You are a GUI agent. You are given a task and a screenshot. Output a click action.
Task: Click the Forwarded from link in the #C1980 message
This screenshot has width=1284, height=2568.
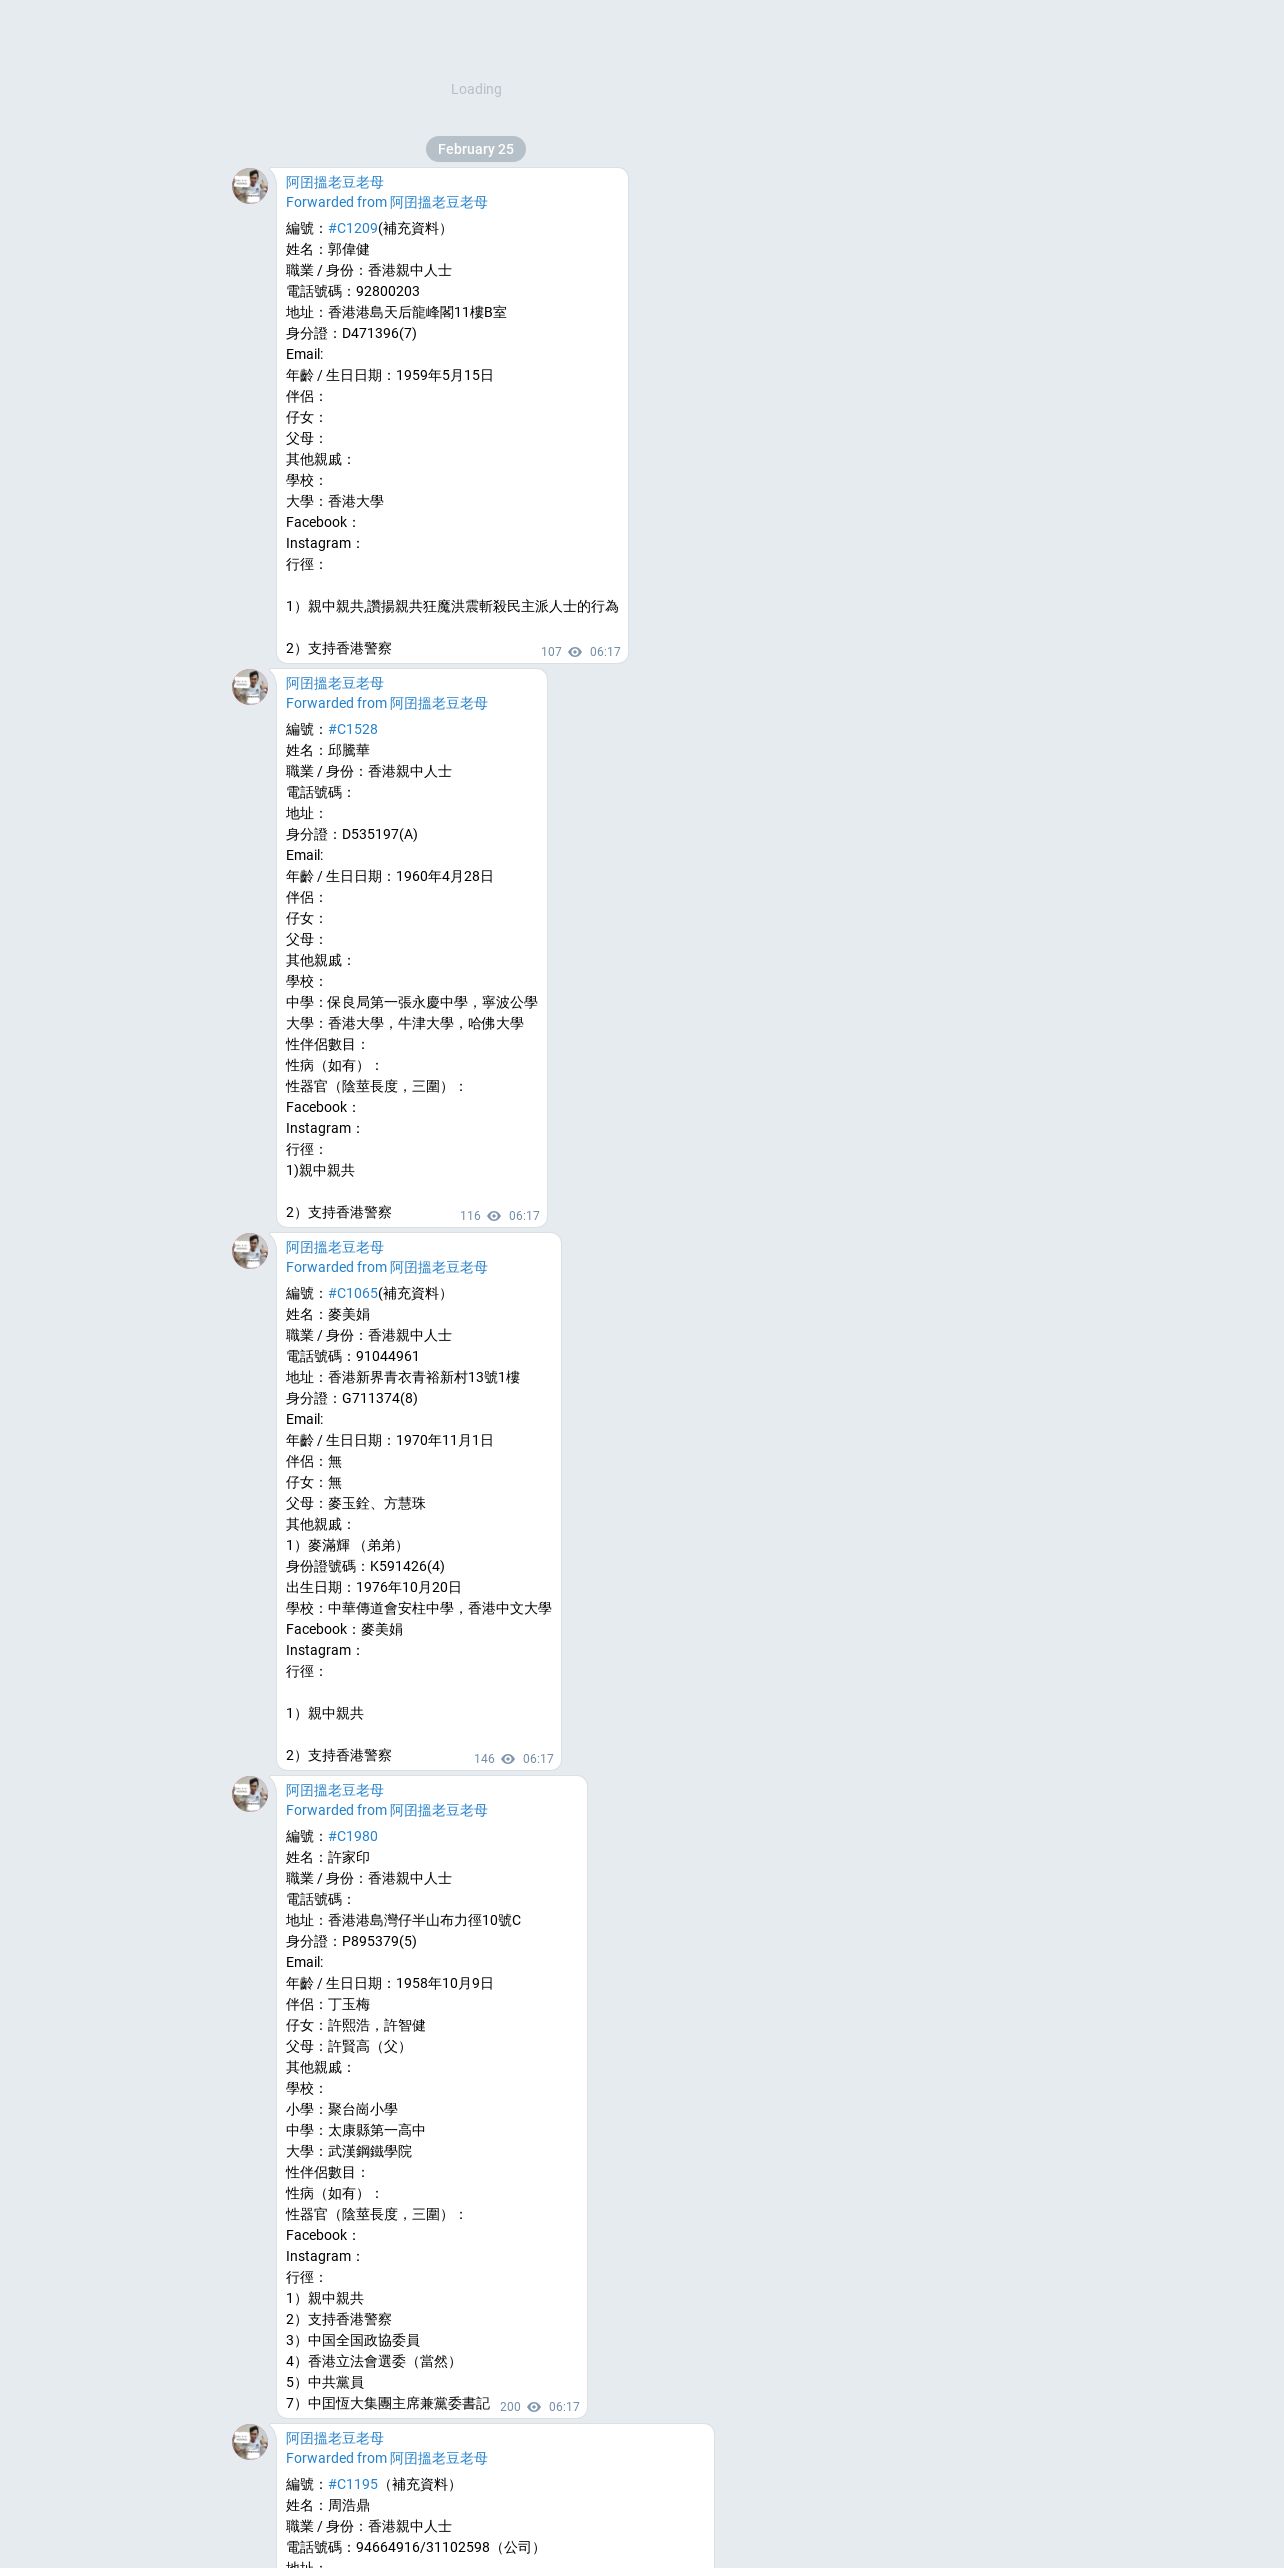387,1810
